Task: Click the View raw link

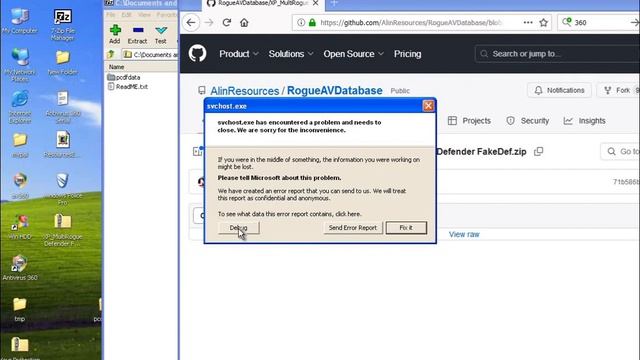Action: 464,234
